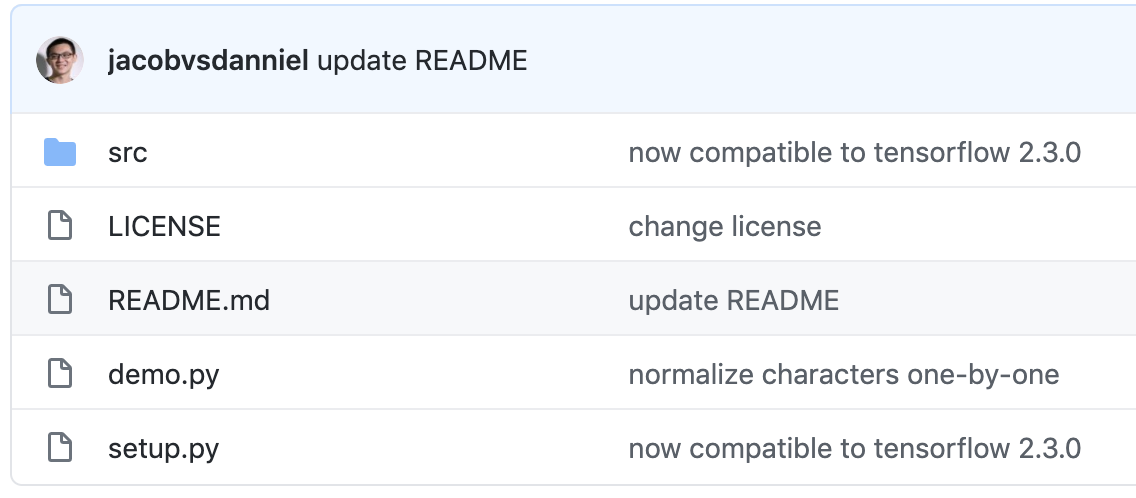View the "change license" commit
Image resolution: width=1136 pixels, height=498 pixels.
[724, 227]
